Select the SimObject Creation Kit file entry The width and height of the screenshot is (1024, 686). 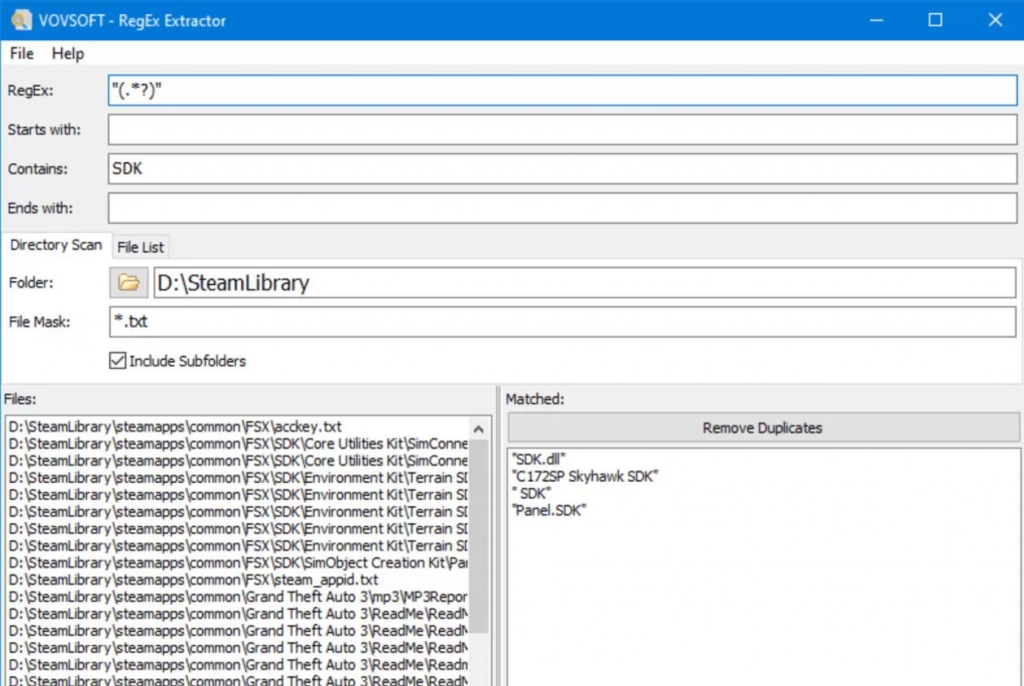[x=238, y=563]
